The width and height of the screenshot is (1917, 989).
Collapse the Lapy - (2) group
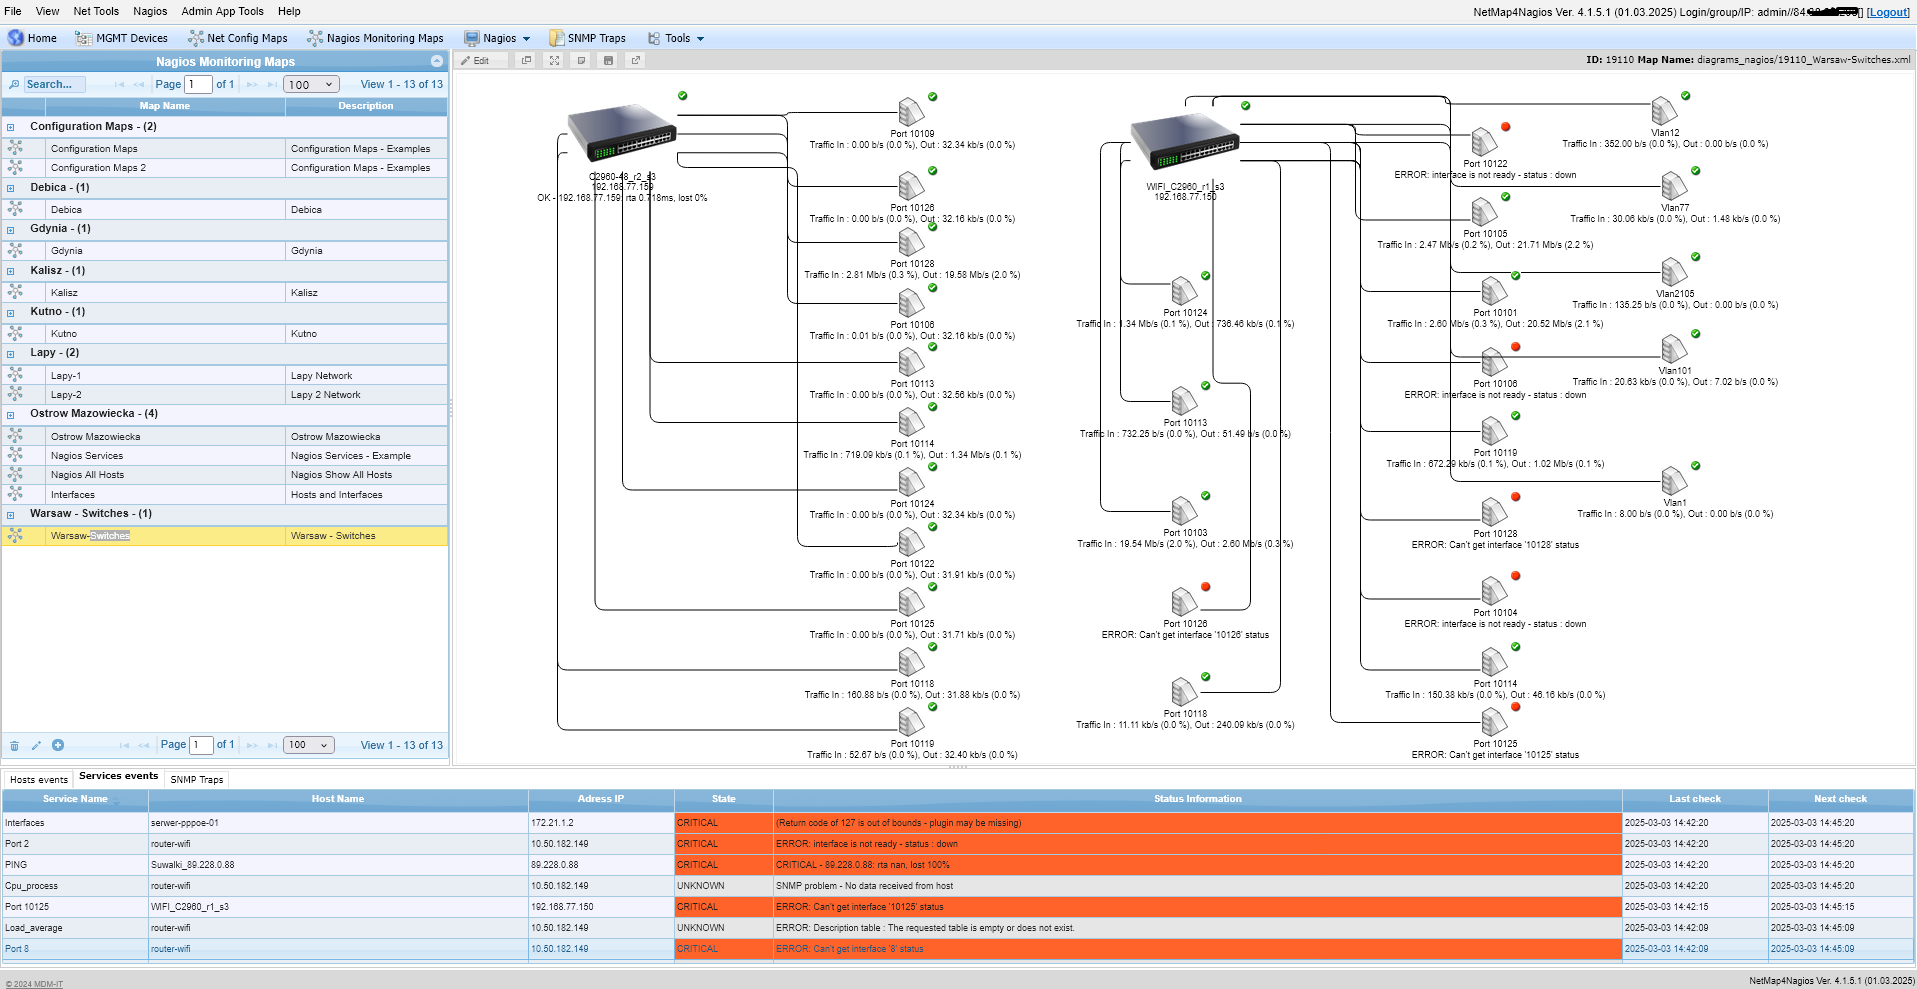pos(11,354)
